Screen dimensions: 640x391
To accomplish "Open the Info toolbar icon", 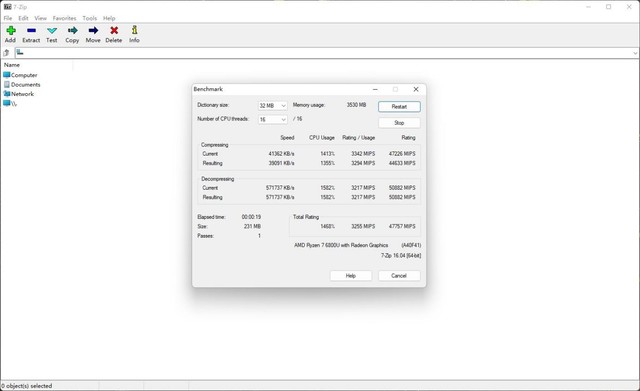I will coord(134,30).
